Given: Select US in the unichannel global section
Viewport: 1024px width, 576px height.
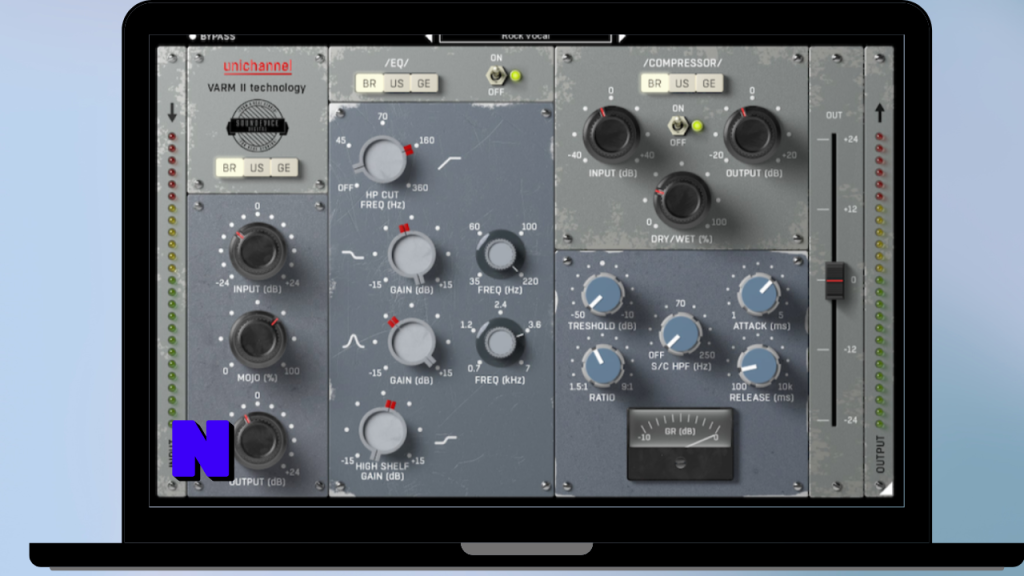Looking at the screenshot, I should [x=257, y=168].
